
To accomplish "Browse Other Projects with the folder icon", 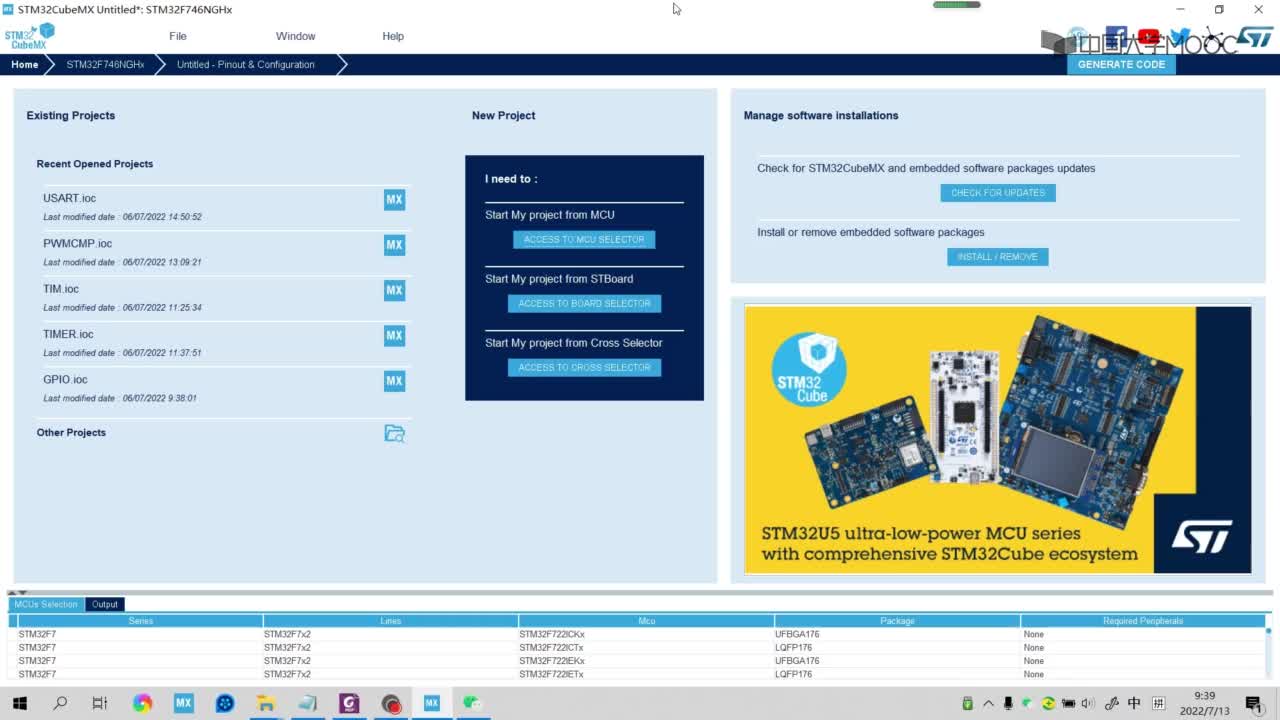I will (x=394, y=433).
